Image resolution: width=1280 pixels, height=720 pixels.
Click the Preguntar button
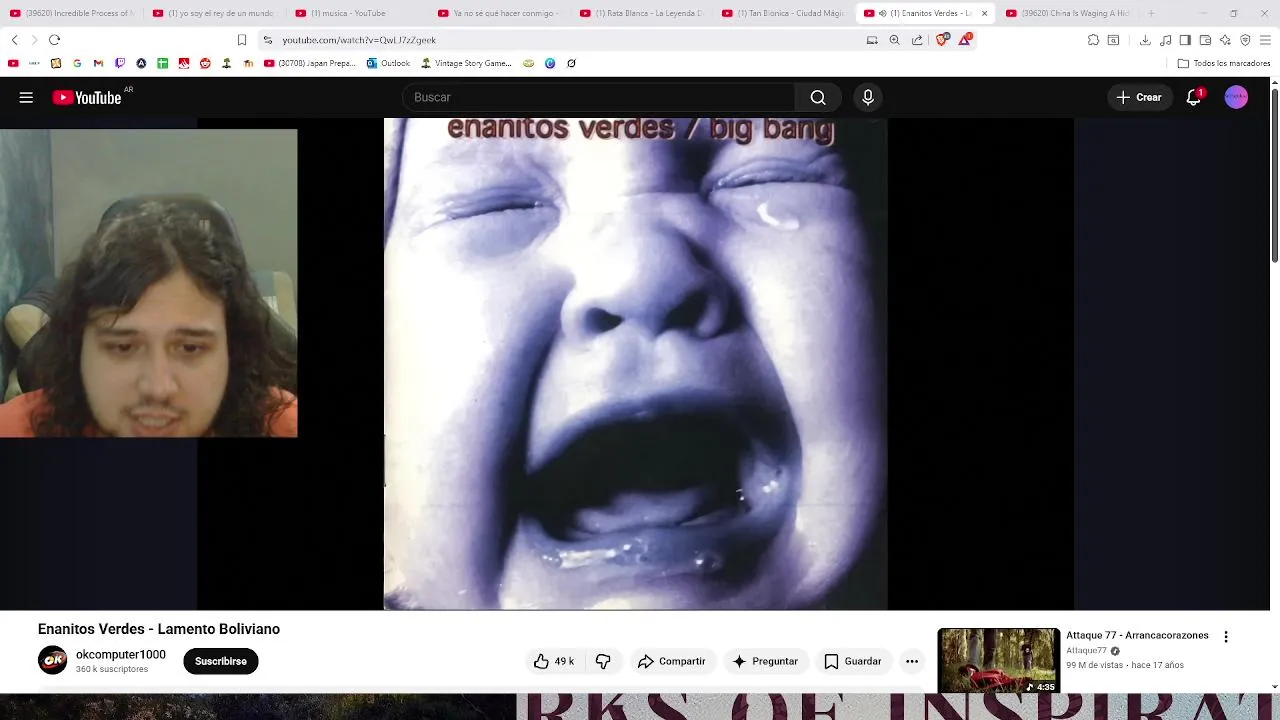(765, 661)
